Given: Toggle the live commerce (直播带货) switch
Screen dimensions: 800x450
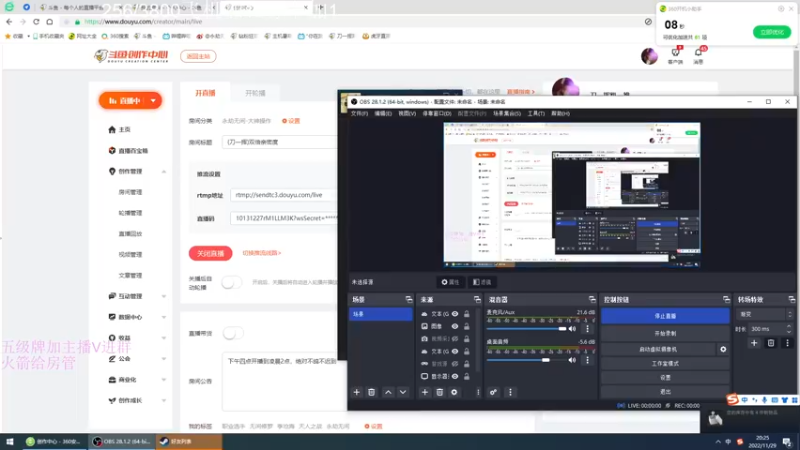Looking at the screenshot, I should coord(233,333).
